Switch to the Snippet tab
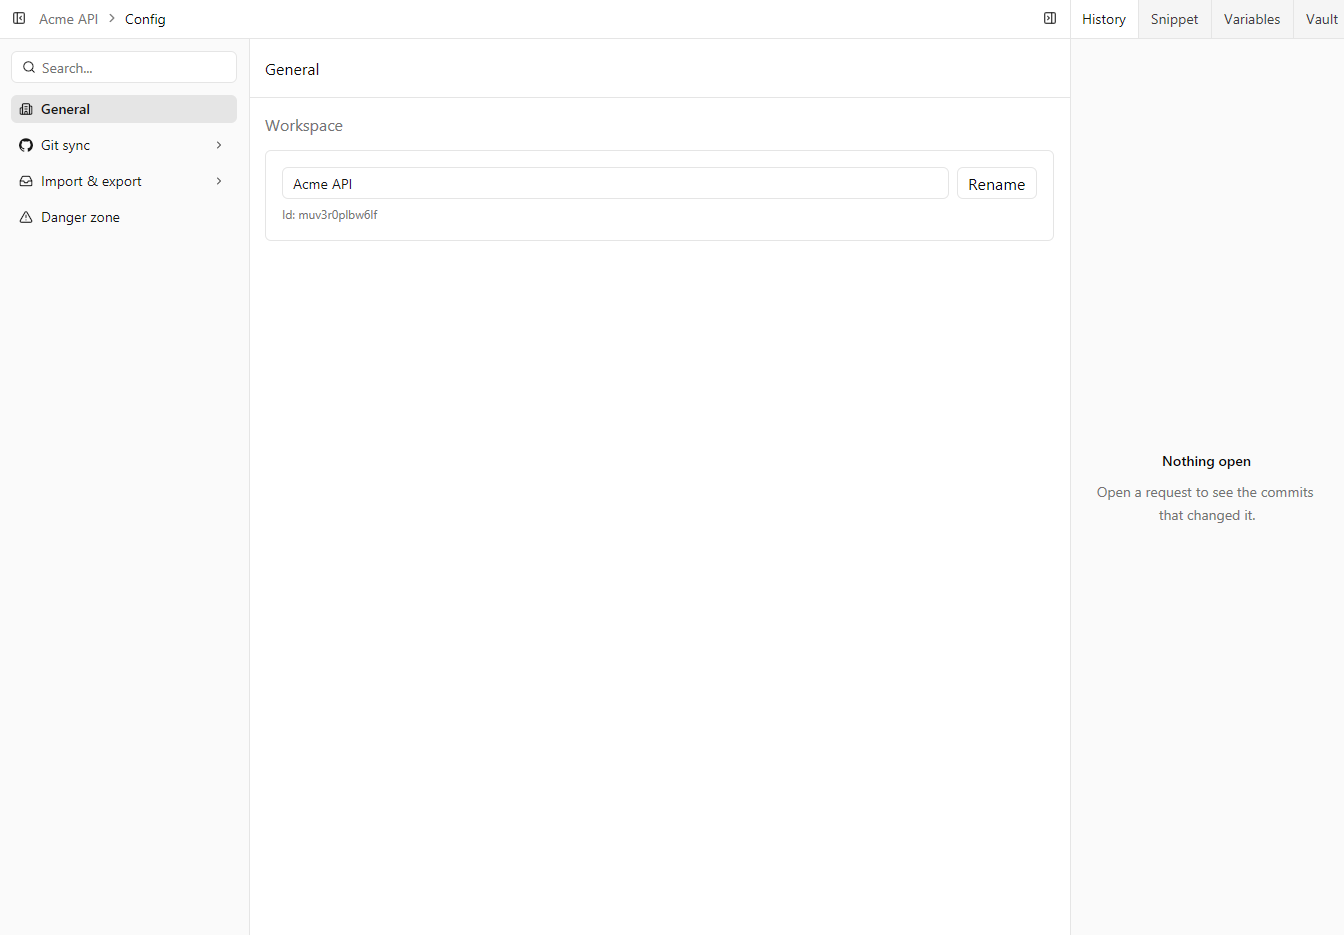 pos(1174,19)
